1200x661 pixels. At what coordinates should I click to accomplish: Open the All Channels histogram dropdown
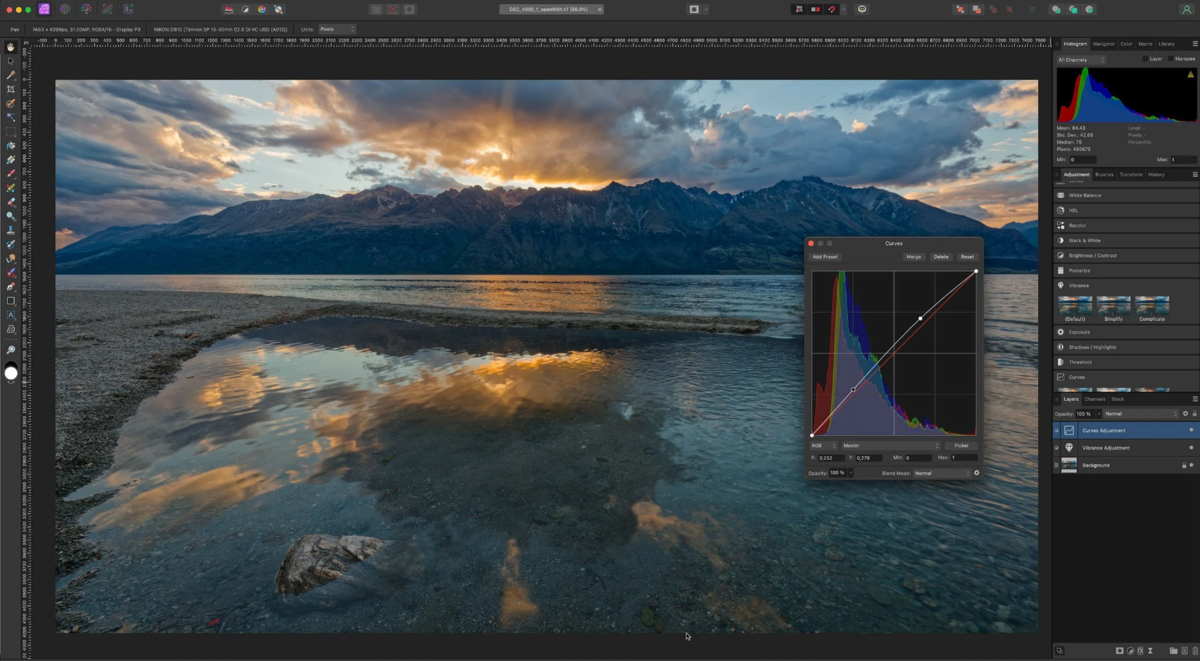tap(1081, 60)
